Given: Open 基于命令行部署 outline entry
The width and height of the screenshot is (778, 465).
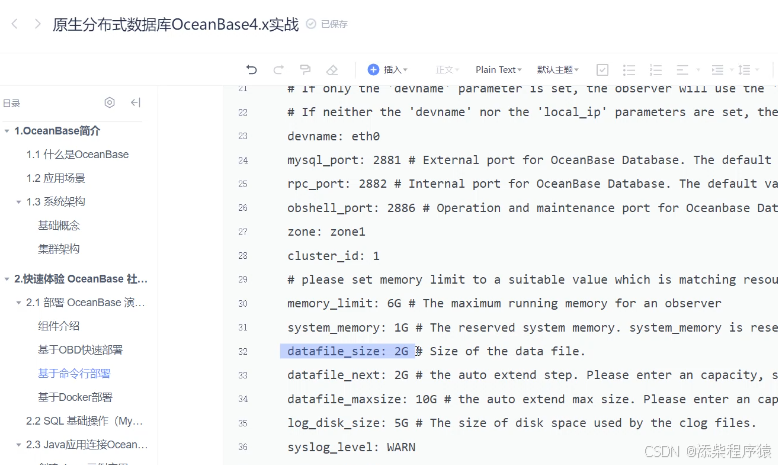Looking at the screenshot, I should (74, 374).
